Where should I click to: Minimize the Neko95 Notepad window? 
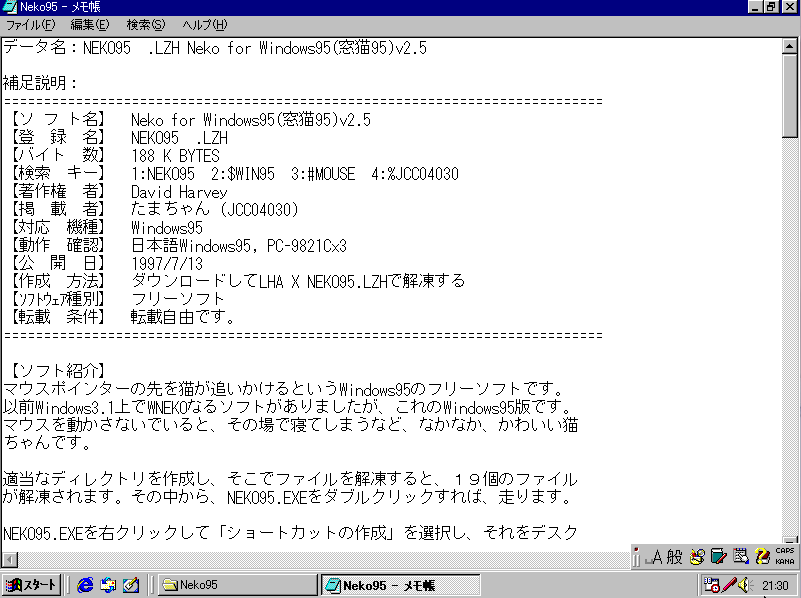[x=755, y=7]
